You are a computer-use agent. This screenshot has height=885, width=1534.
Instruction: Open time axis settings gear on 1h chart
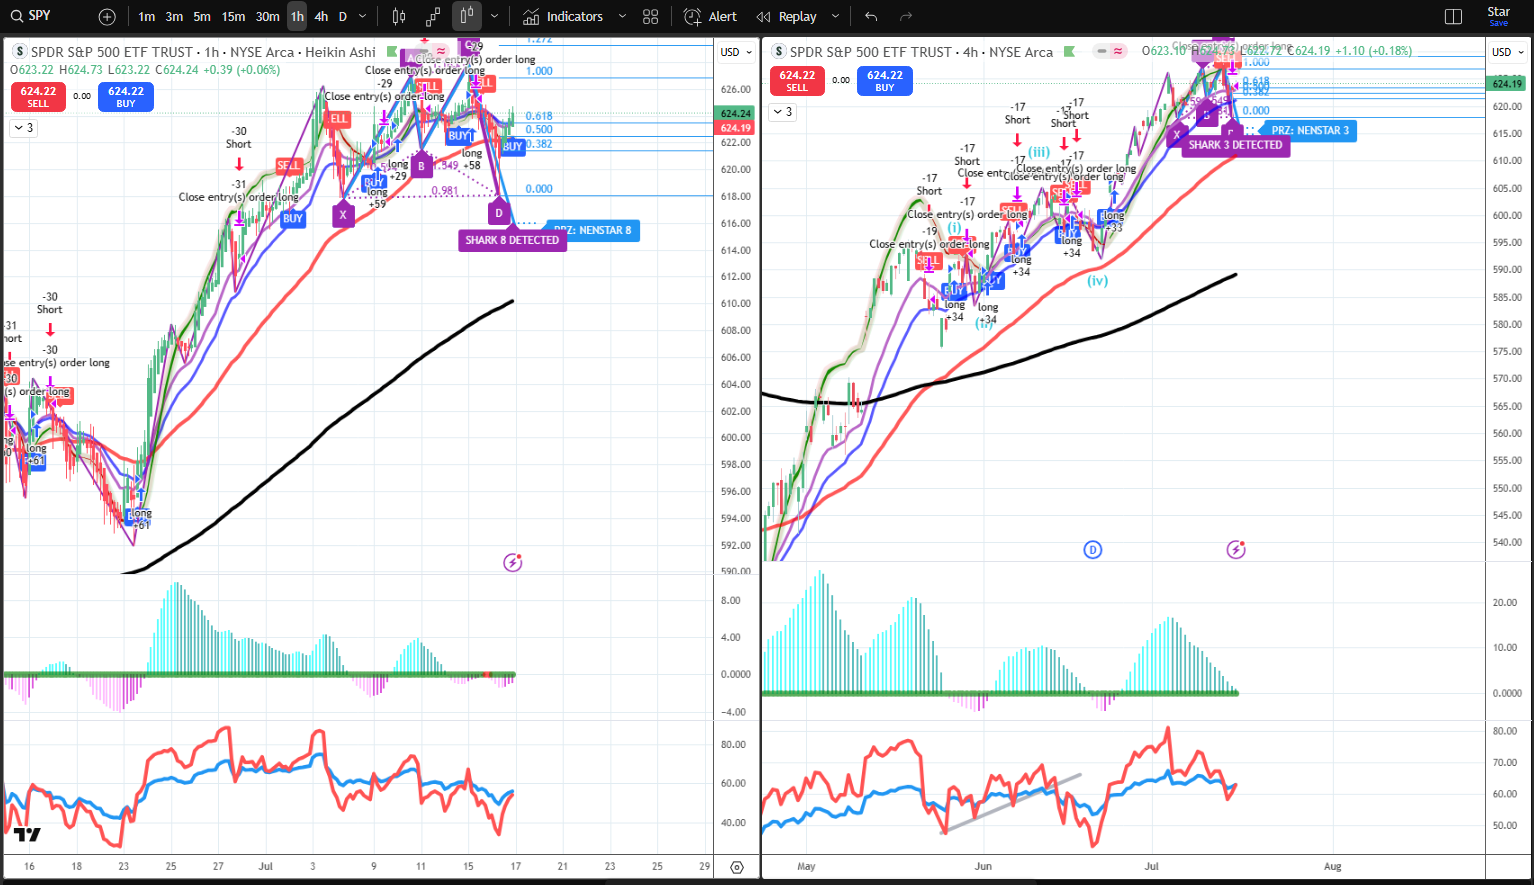pos(737,867)
